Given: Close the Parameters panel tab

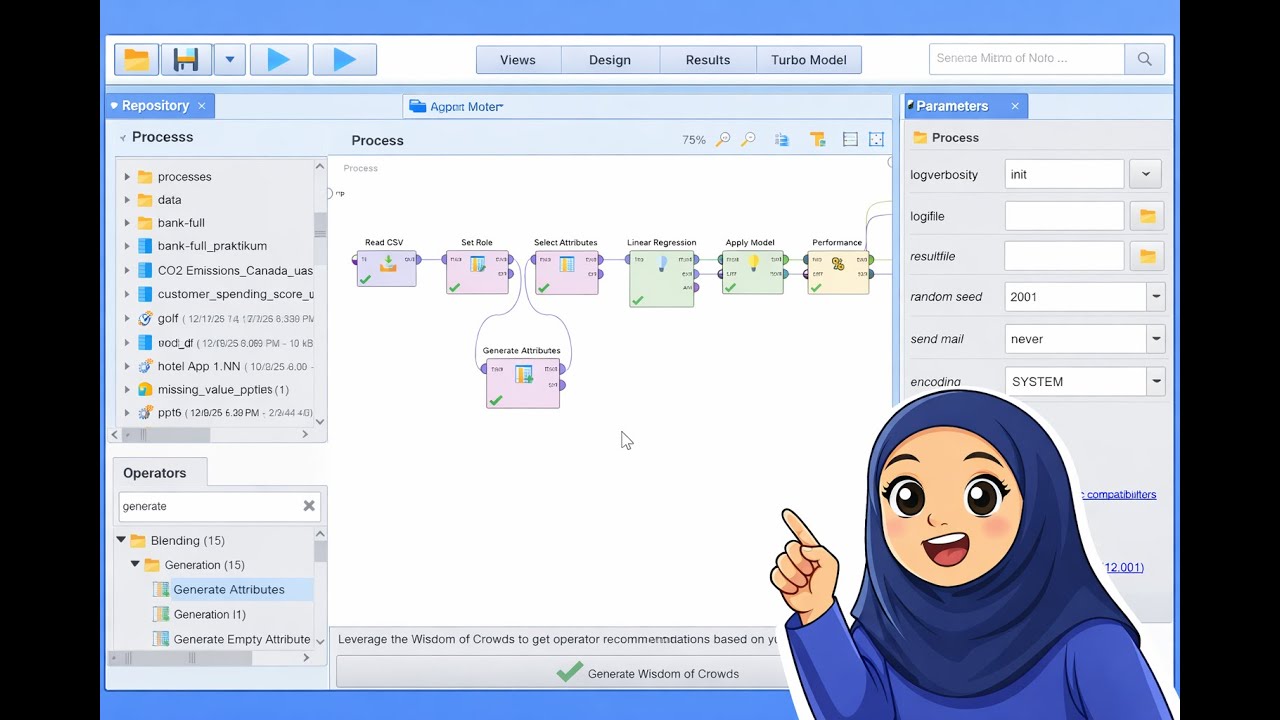Looking at the screenshot, I should (x=1015, y=106).
